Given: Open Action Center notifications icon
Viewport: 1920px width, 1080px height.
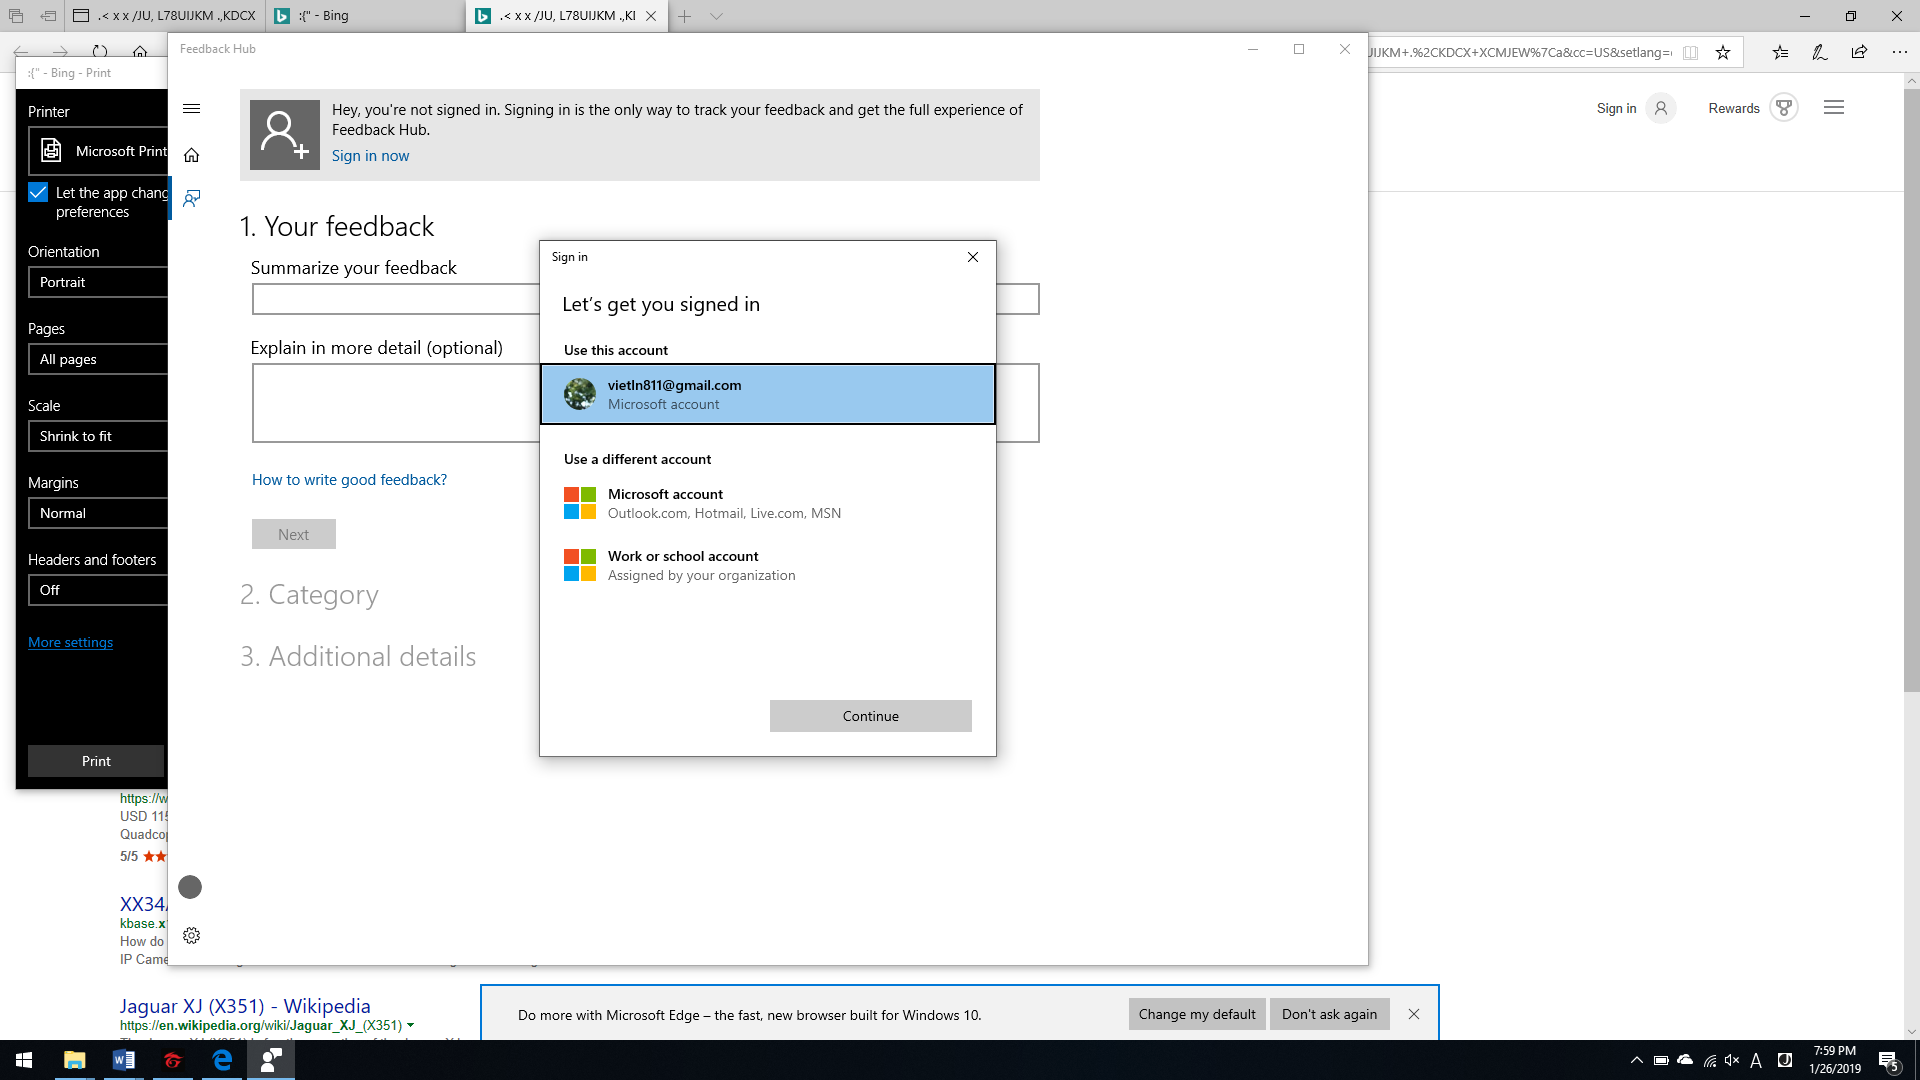Looking at the screenshot, I should pos(1888,1061).
